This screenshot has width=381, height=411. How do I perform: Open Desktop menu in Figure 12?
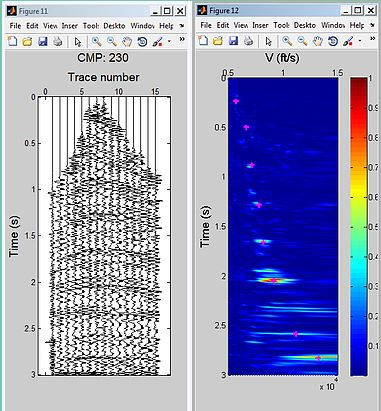[x=305, y=25]
